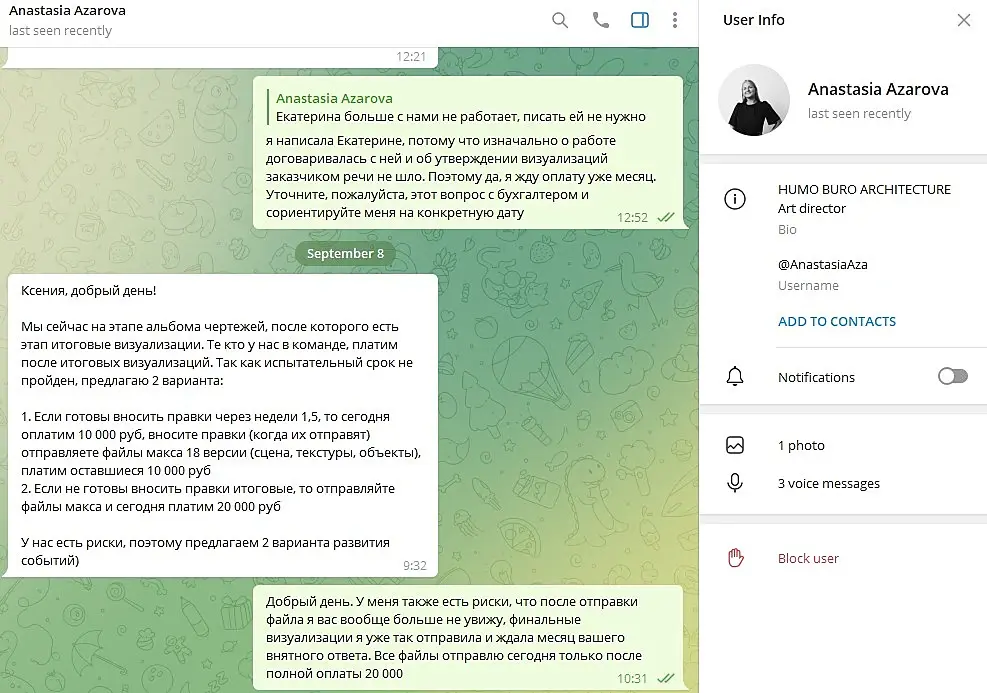Open search in this chat
The image size is (987, 693).
pyautogui.click(x=560, y=20)
